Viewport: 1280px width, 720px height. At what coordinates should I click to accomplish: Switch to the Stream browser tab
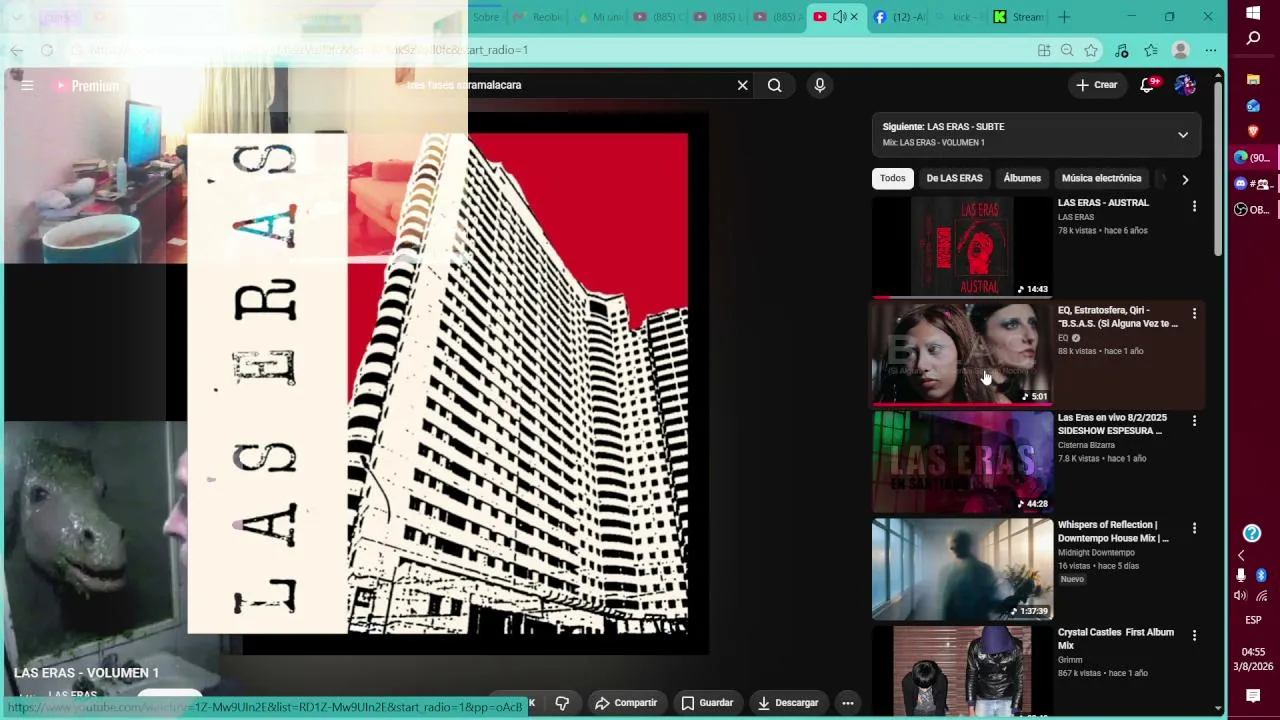tap(1019, 17)
